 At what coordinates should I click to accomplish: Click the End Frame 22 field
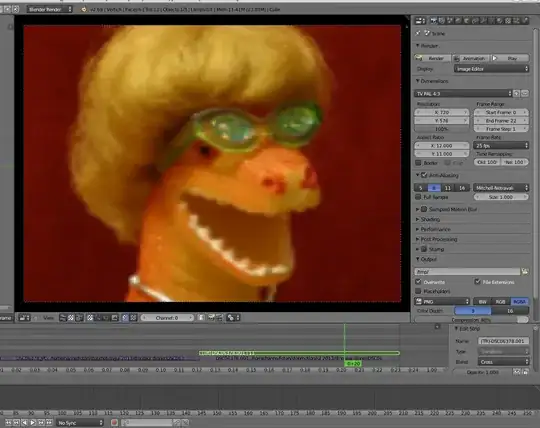pos(501,121)
